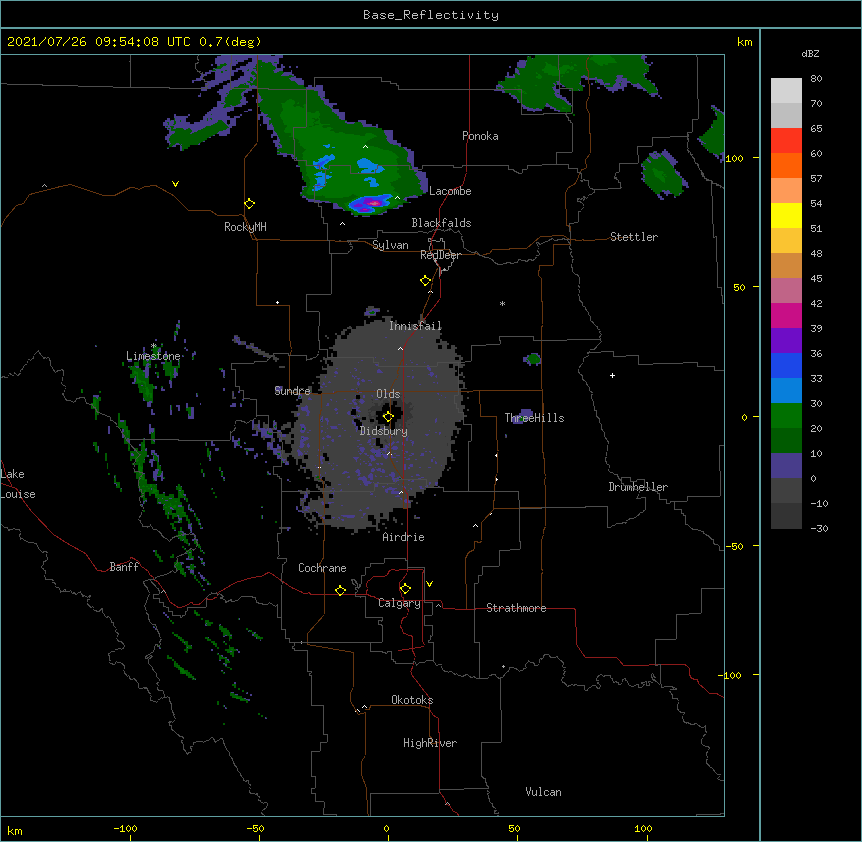This screenshot has height=842, width=862.
Task: Click the Sundre town label
Action: 292,391
